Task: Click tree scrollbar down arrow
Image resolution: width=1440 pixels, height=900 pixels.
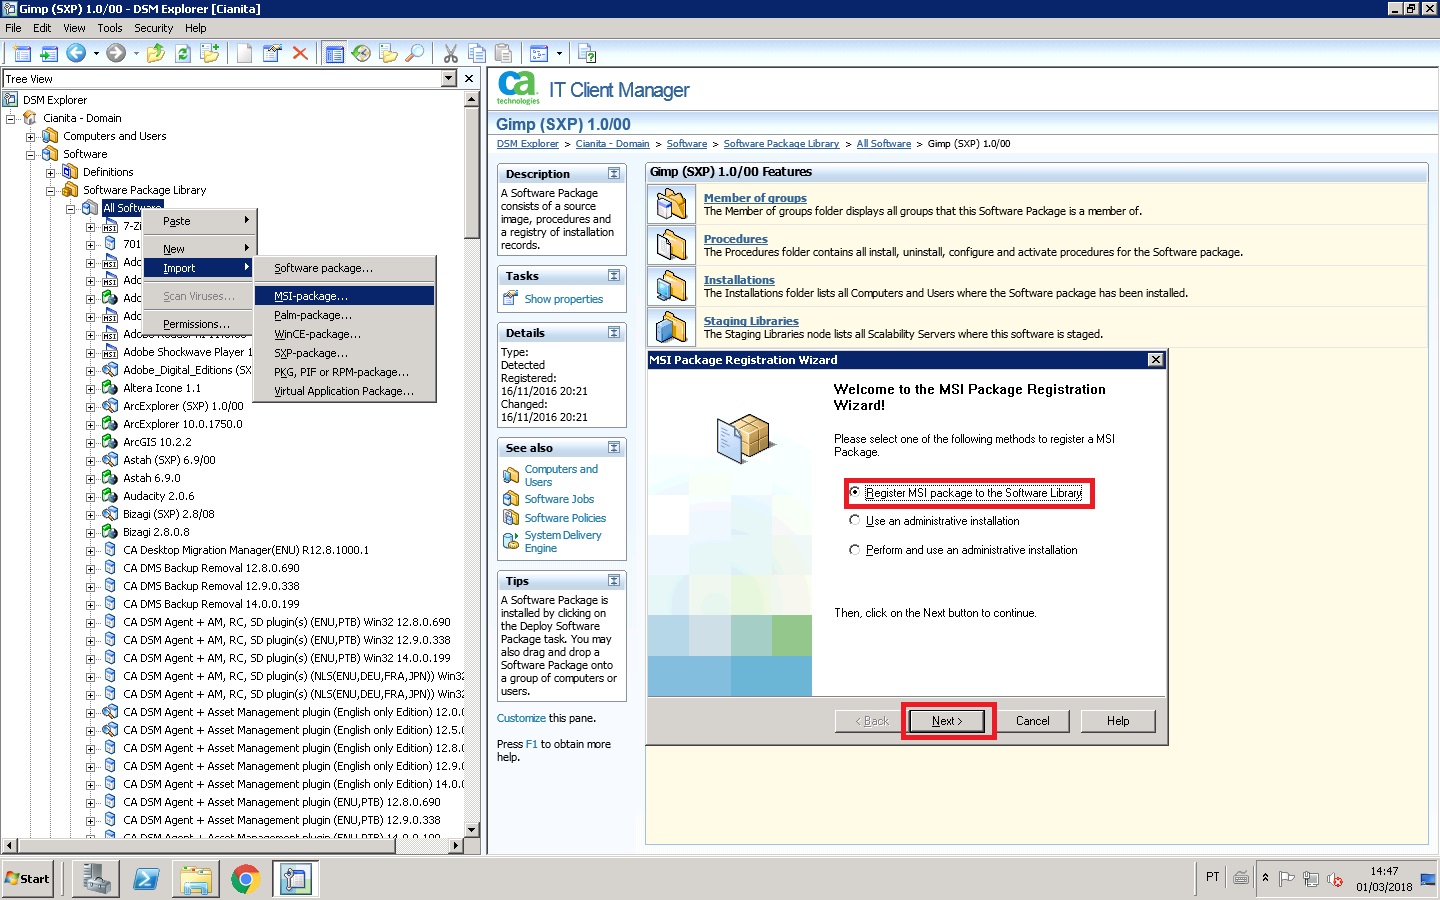Action: coord(472,829)
